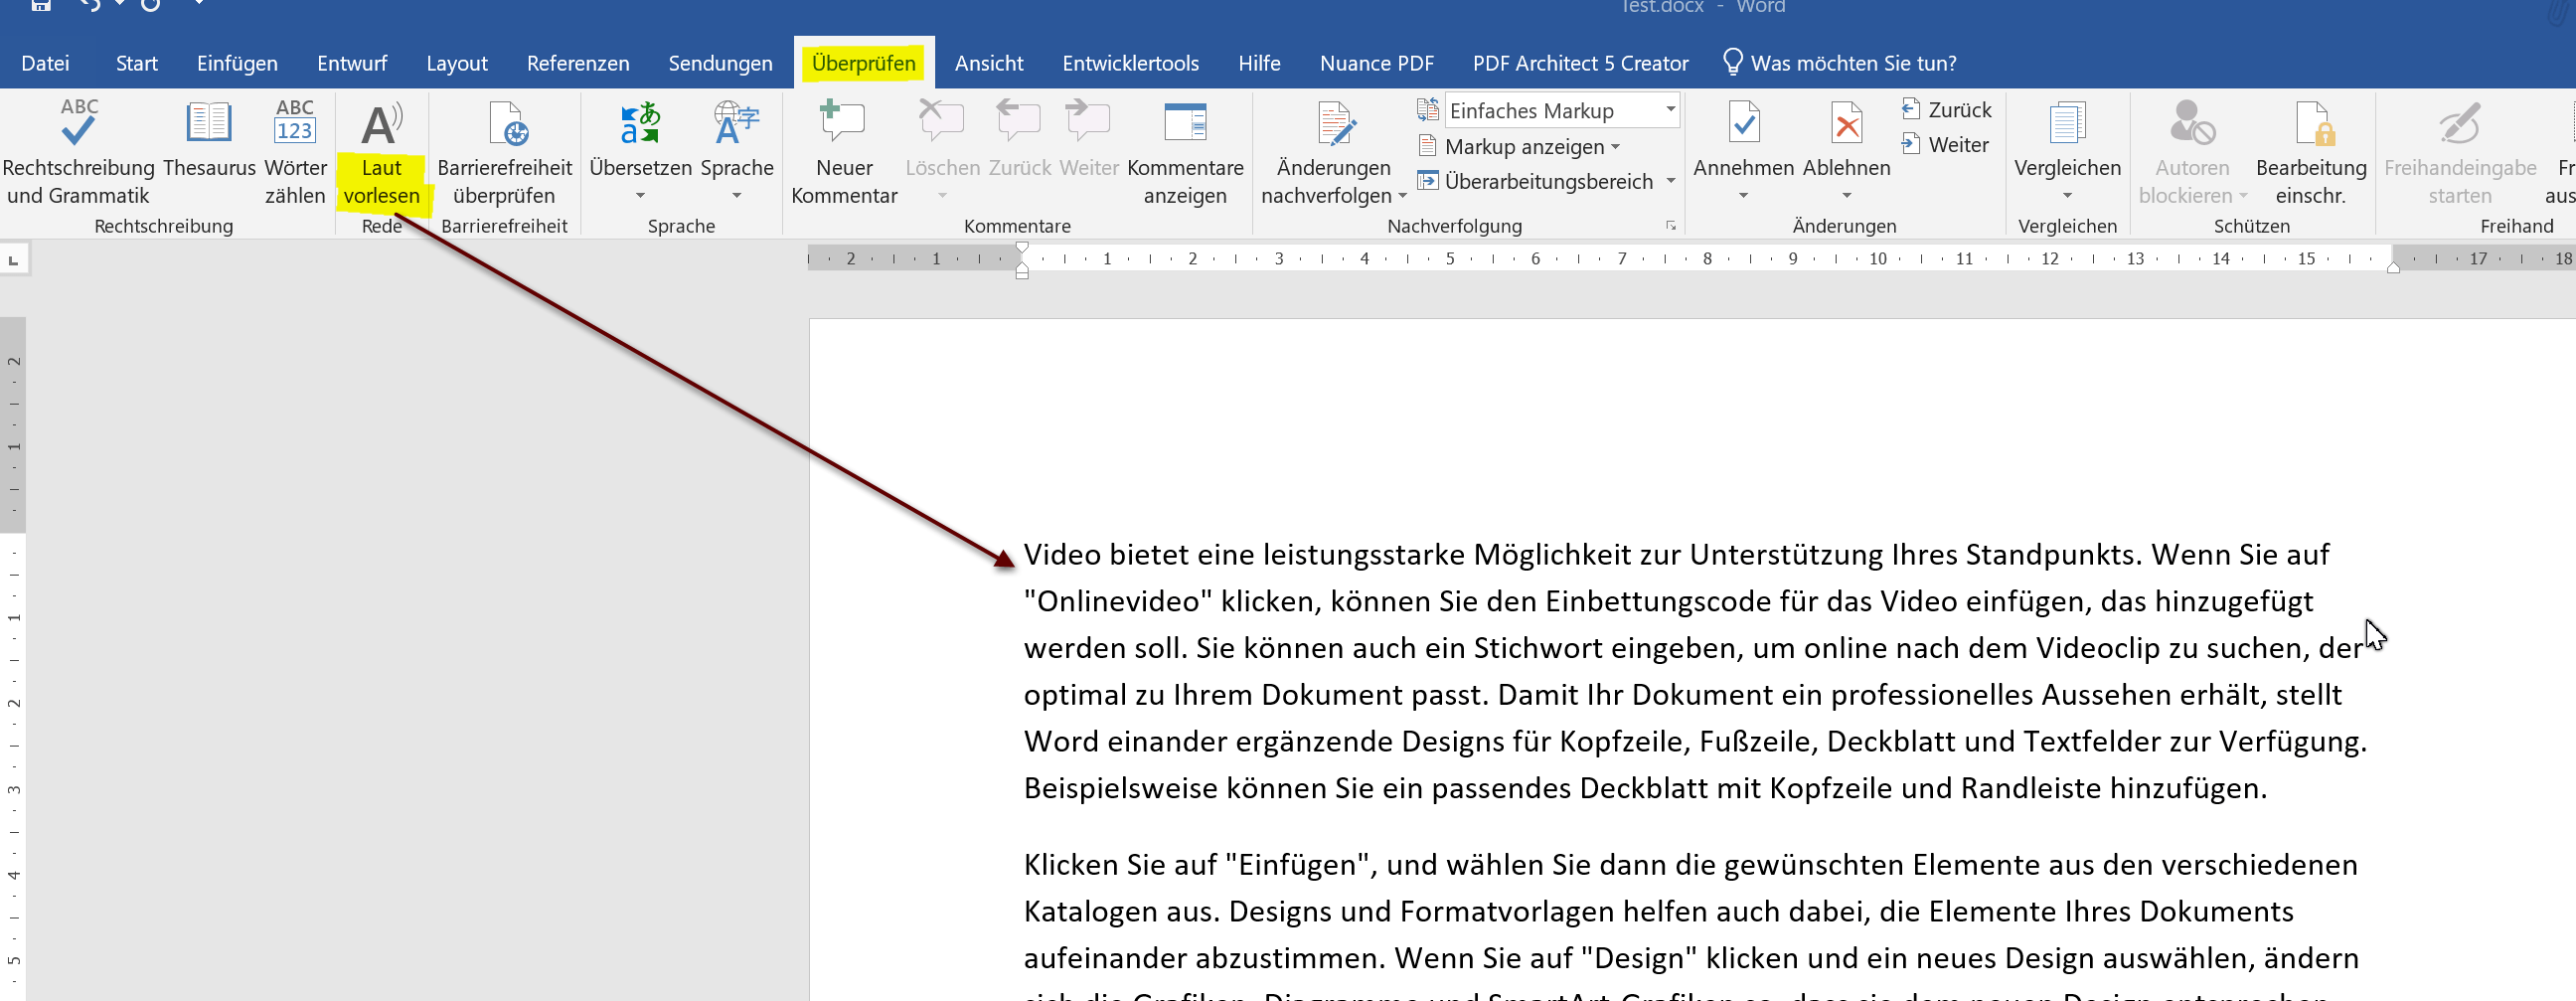Start Laut vorlesen

[x=382, y=152]
